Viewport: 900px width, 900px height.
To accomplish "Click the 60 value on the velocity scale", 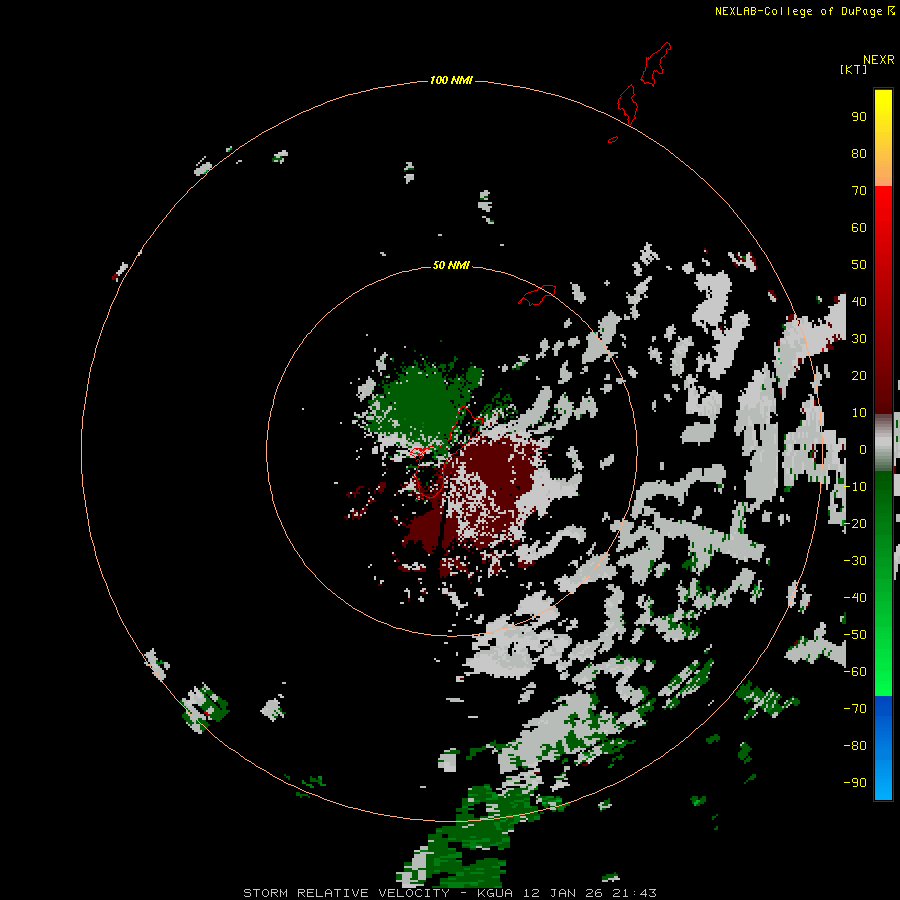I will pyautogui.click(x=859, y=227).
